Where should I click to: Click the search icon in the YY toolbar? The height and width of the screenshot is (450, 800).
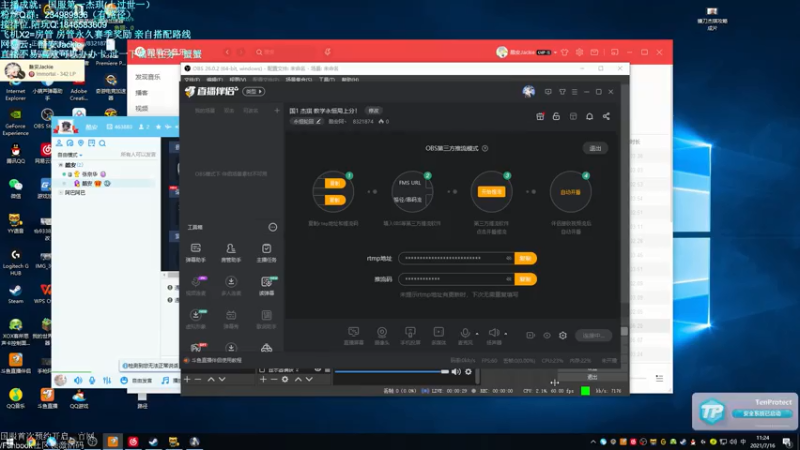(102, 143)
